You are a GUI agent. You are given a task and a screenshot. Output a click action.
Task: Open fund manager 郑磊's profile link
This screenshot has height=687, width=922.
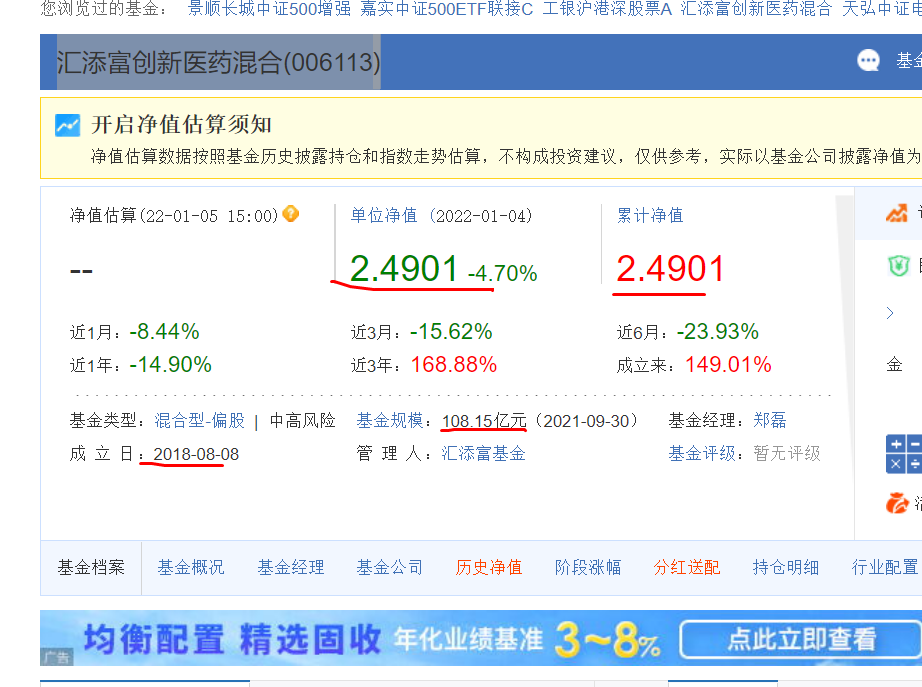point(770,420)
